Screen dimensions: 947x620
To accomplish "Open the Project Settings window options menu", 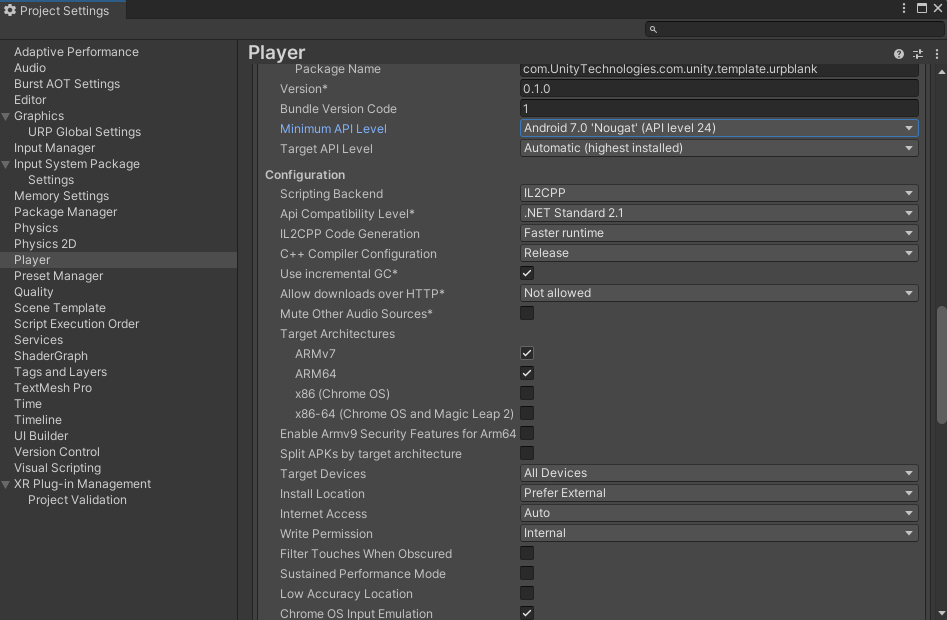I will (x=904, y=8).
